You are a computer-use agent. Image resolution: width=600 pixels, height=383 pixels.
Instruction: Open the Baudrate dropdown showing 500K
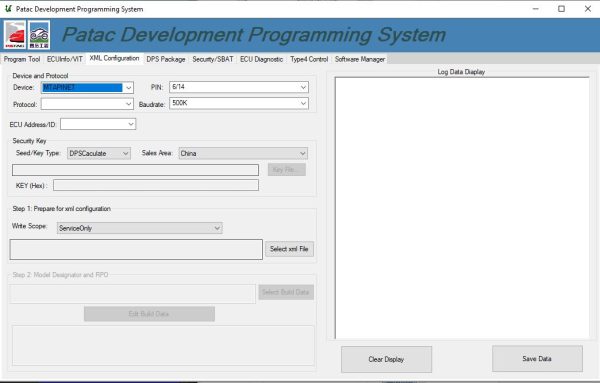[x=303, y=103]
